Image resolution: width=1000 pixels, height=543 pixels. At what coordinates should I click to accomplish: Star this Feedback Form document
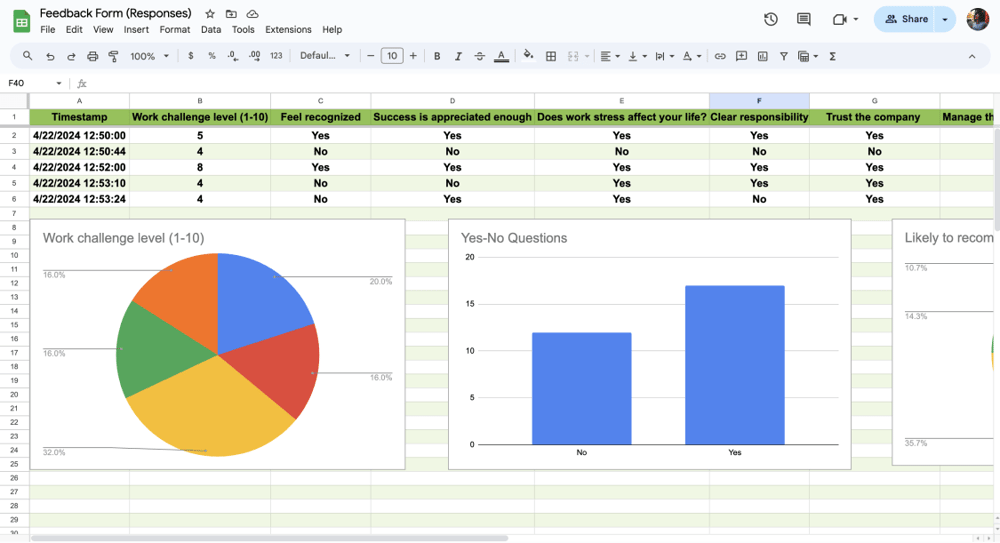pos(210,14)
